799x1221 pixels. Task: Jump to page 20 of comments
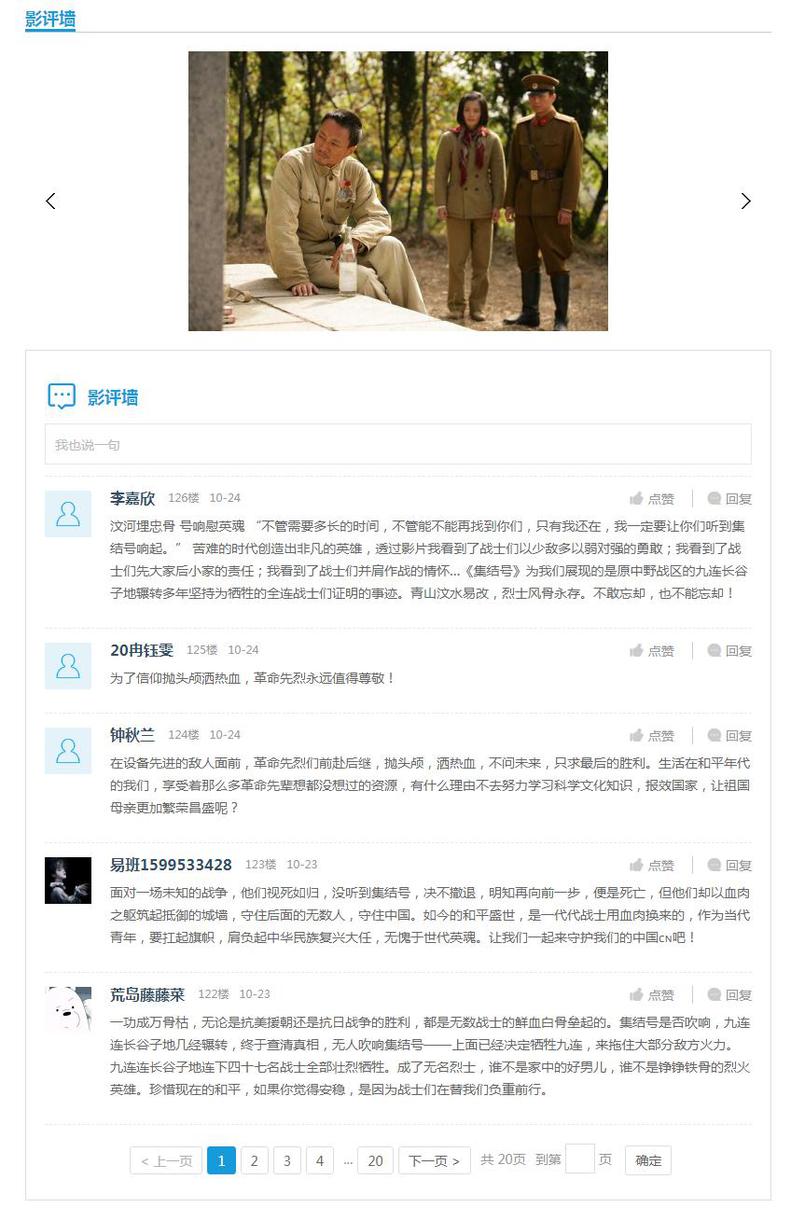coord(375,1160)
